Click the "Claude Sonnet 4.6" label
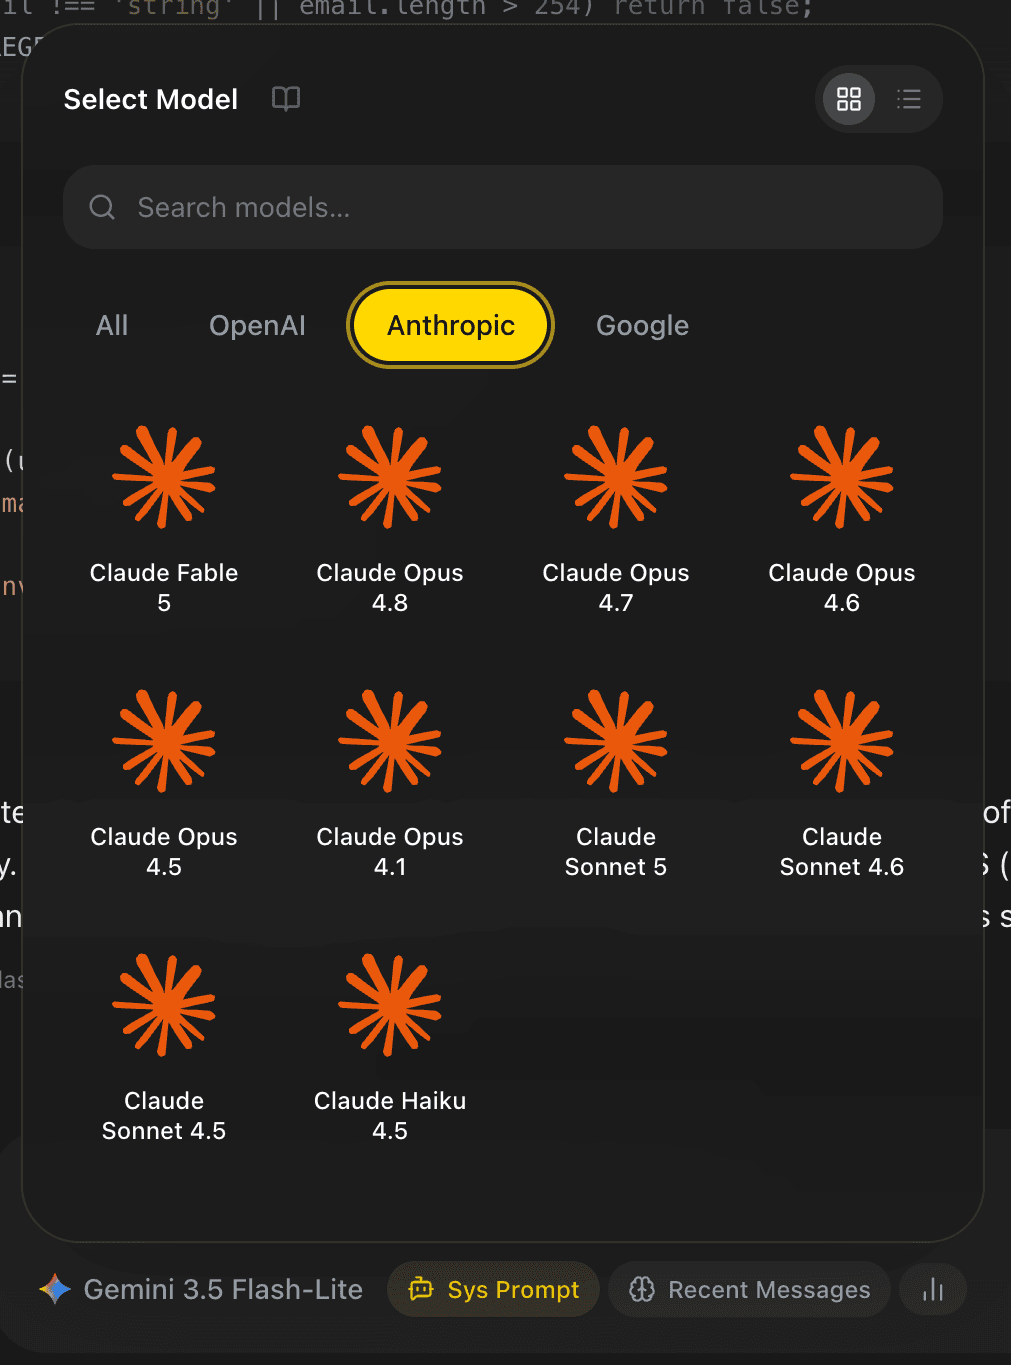 point(842,852)
